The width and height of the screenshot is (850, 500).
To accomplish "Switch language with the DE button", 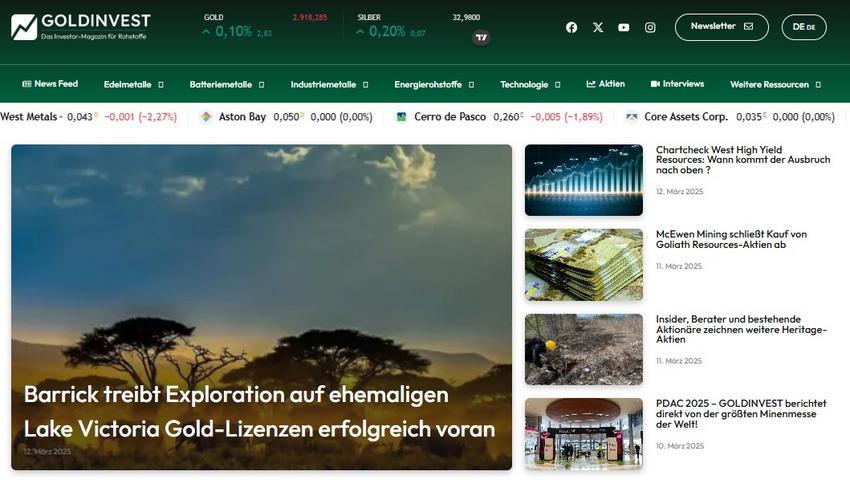I will (x=803, y=27).
